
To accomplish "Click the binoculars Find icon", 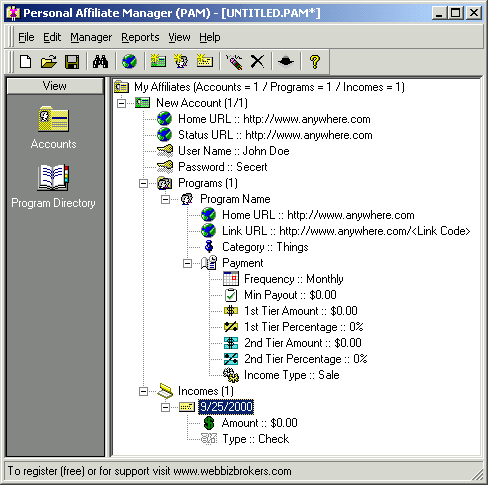I will coord(100,62).
